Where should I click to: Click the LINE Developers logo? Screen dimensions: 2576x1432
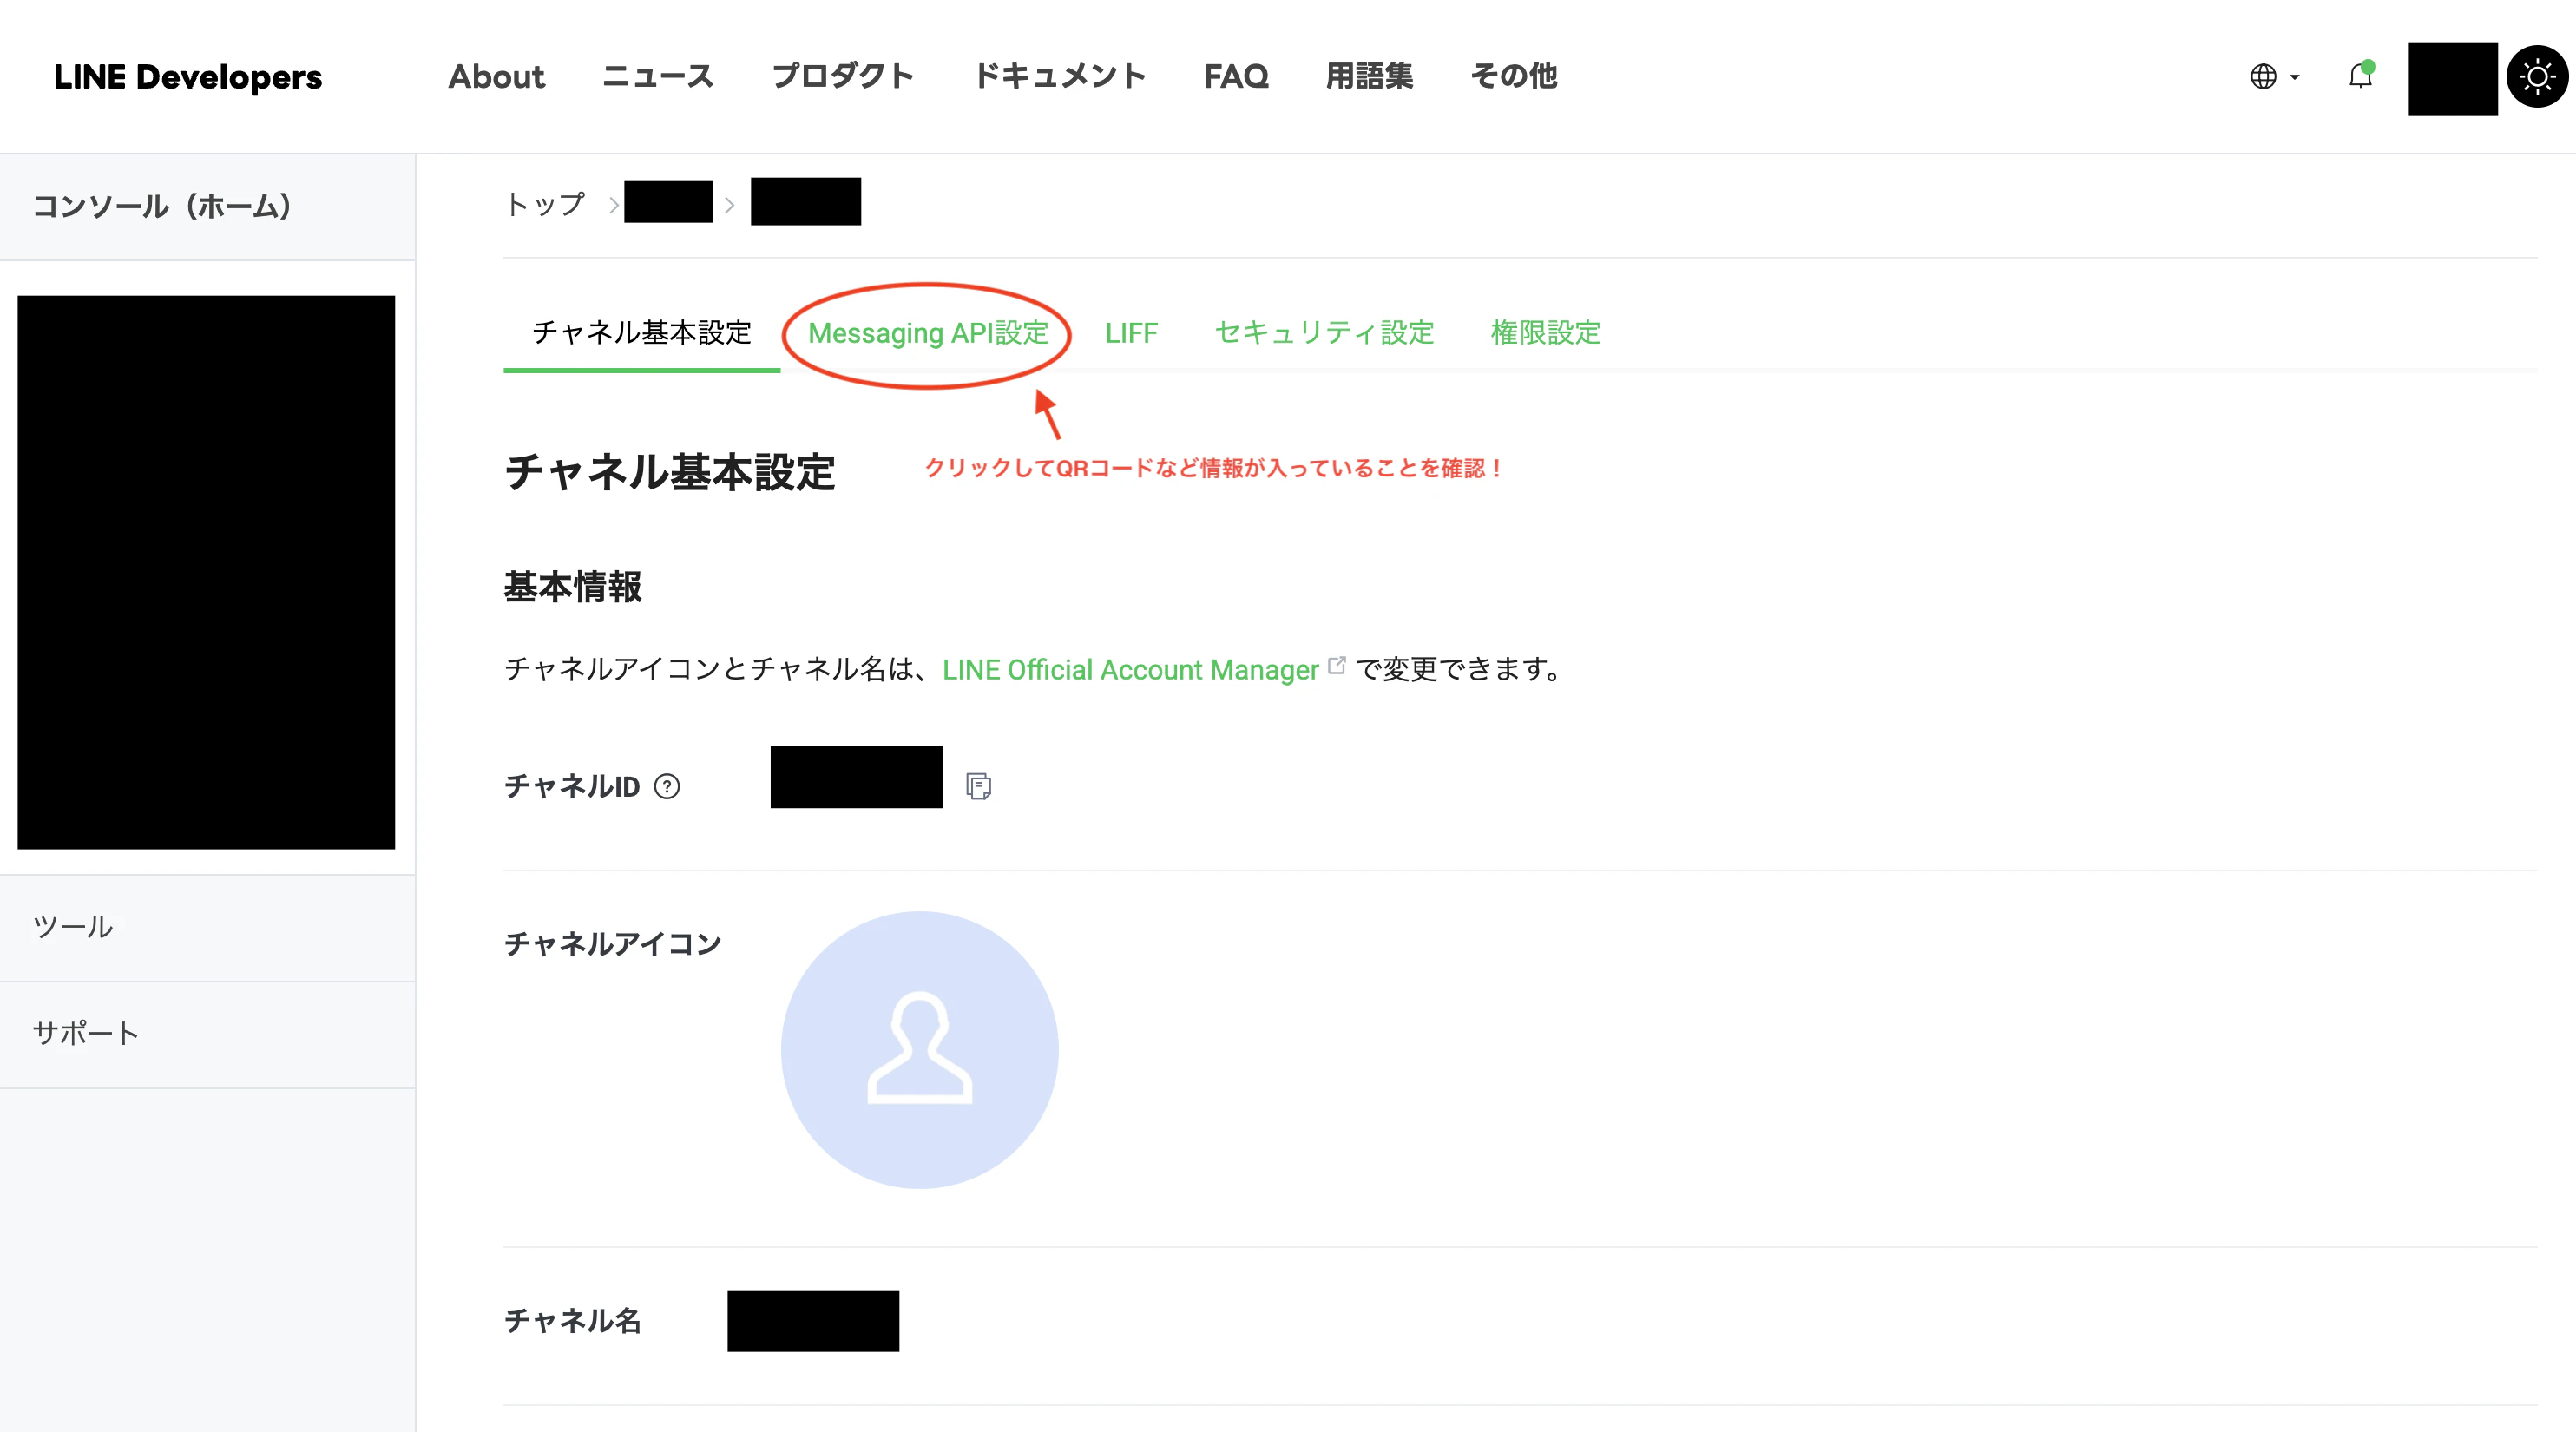click(188, 77)
